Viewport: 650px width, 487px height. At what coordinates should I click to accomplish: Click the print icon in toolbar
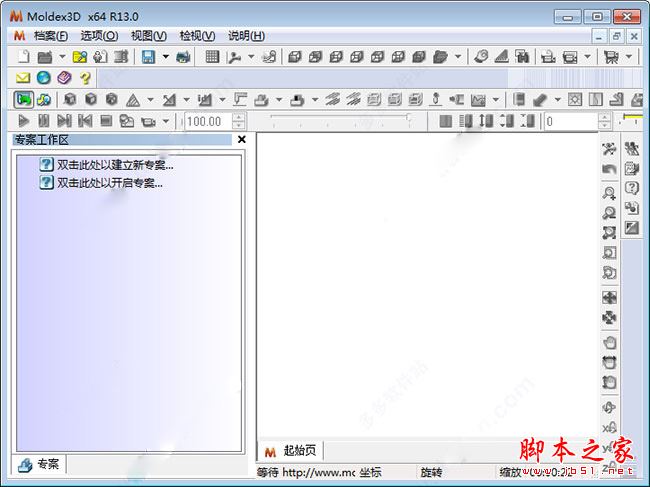(183, 56)
